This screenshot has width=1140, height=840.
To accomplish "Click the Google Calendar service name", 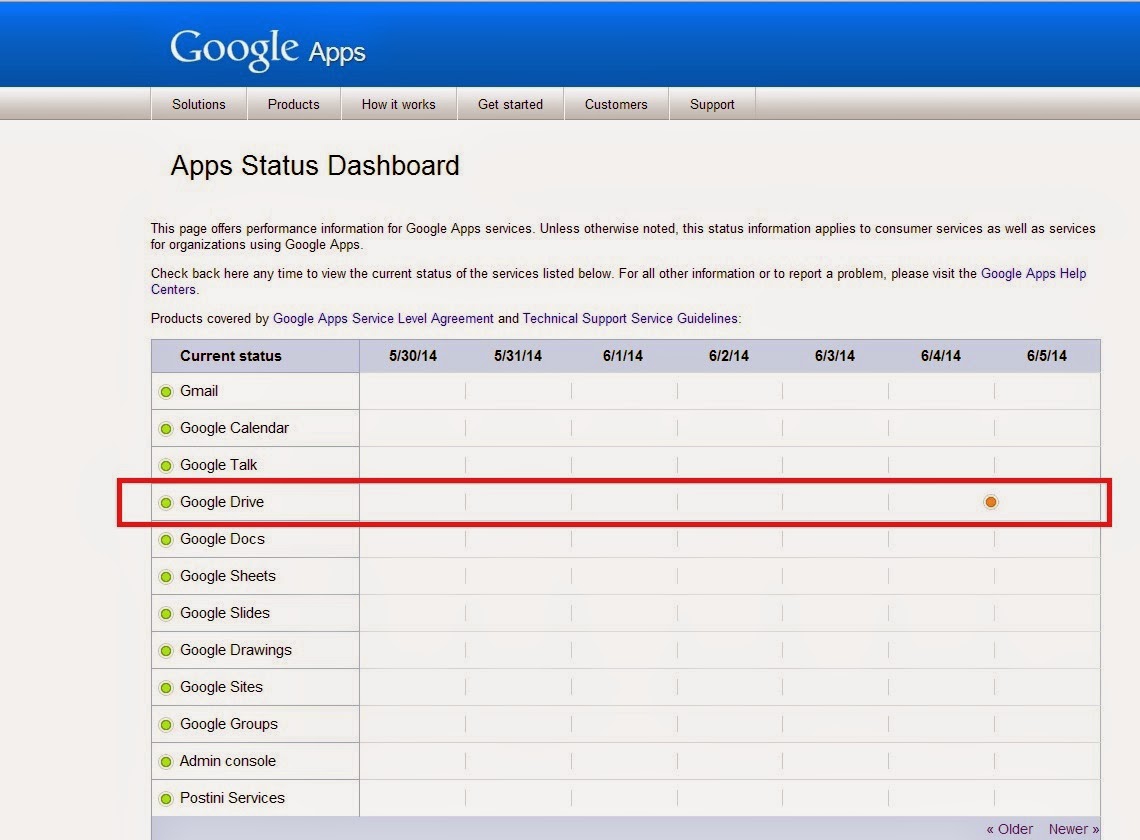I will tap(234, 428).
